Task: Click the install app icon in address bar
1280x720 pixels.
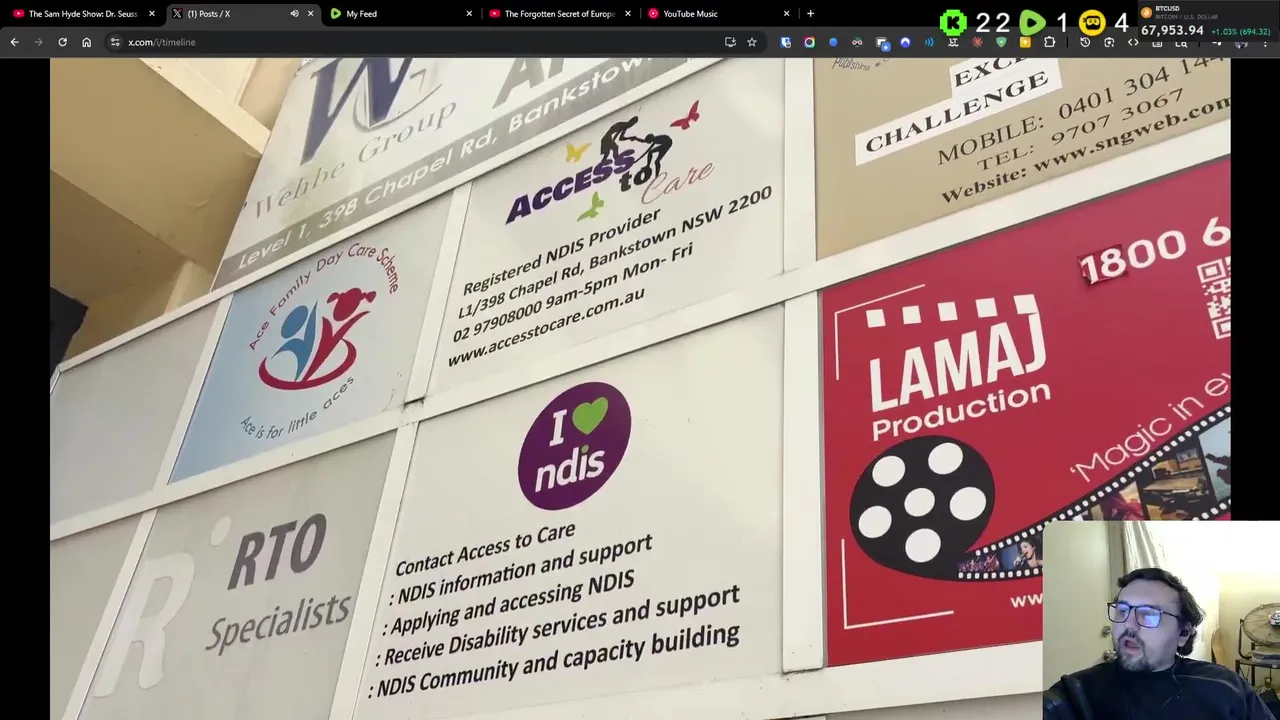Action: (x=730, y=42)
